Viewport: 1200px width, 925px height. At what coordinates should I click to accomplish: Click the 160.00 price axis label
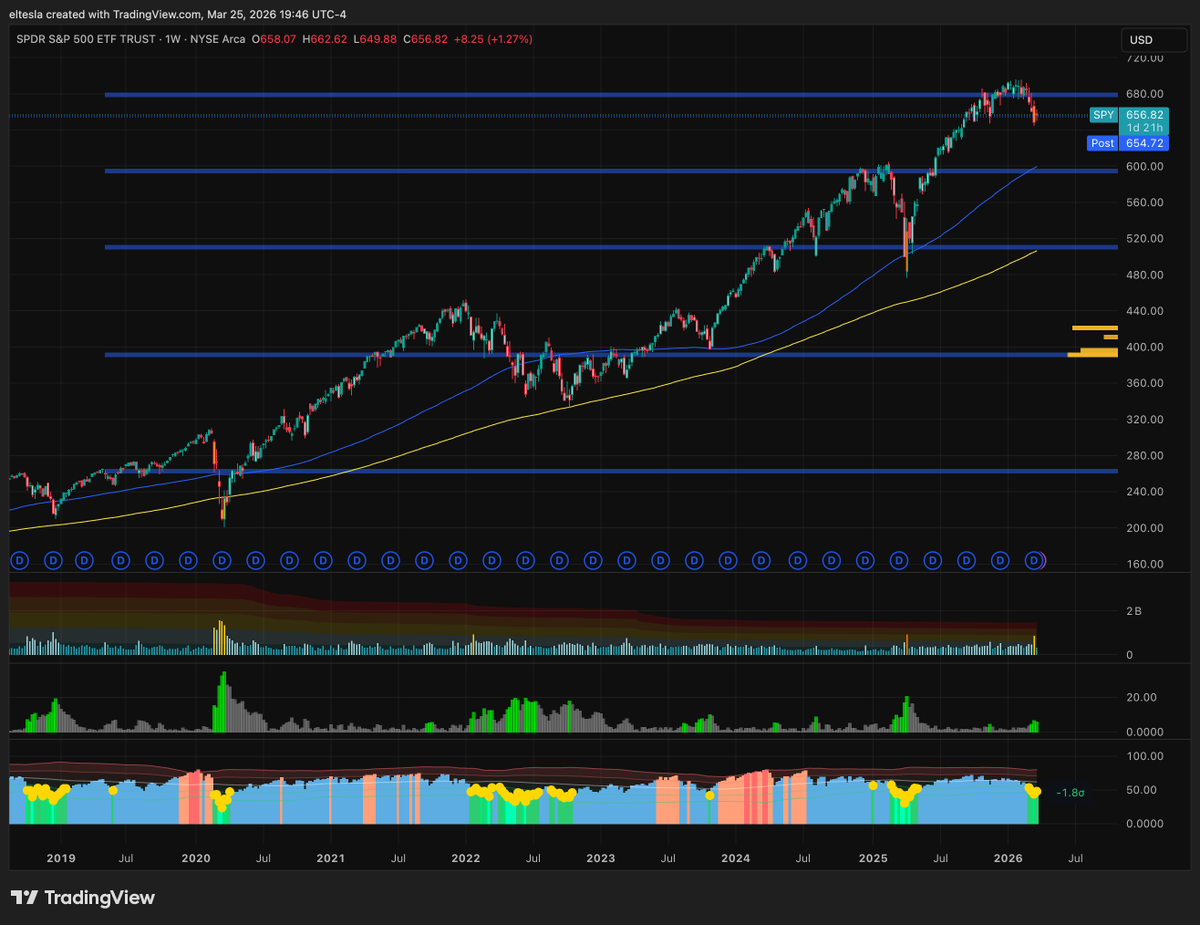1144,564
